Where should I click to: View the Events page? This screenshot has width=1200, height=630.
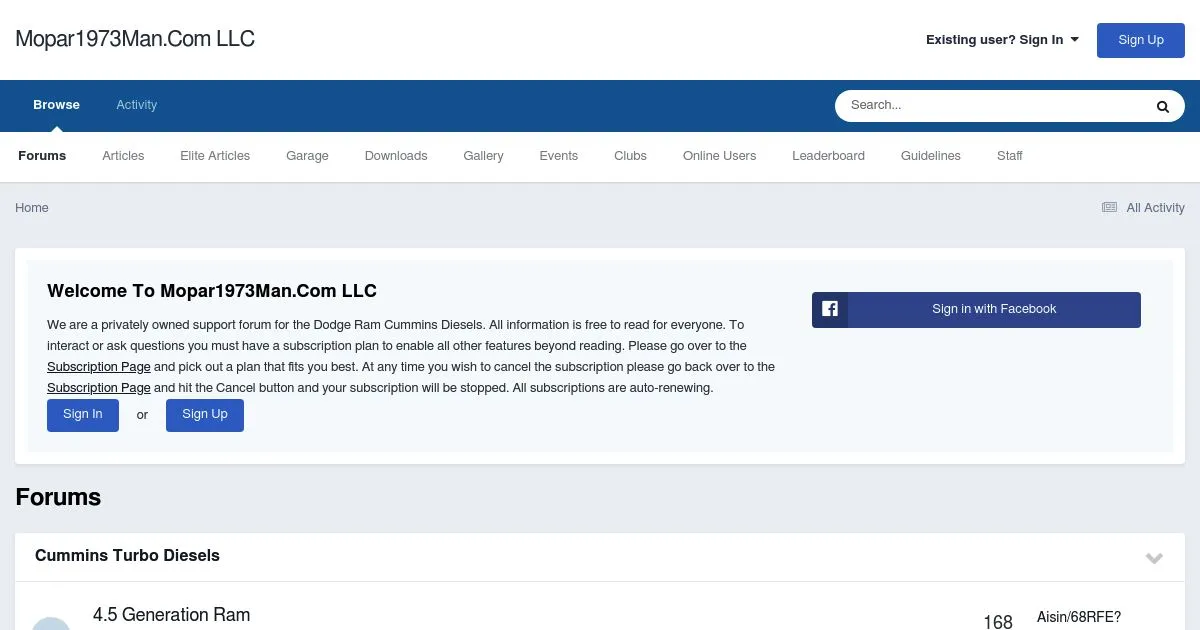558,156
